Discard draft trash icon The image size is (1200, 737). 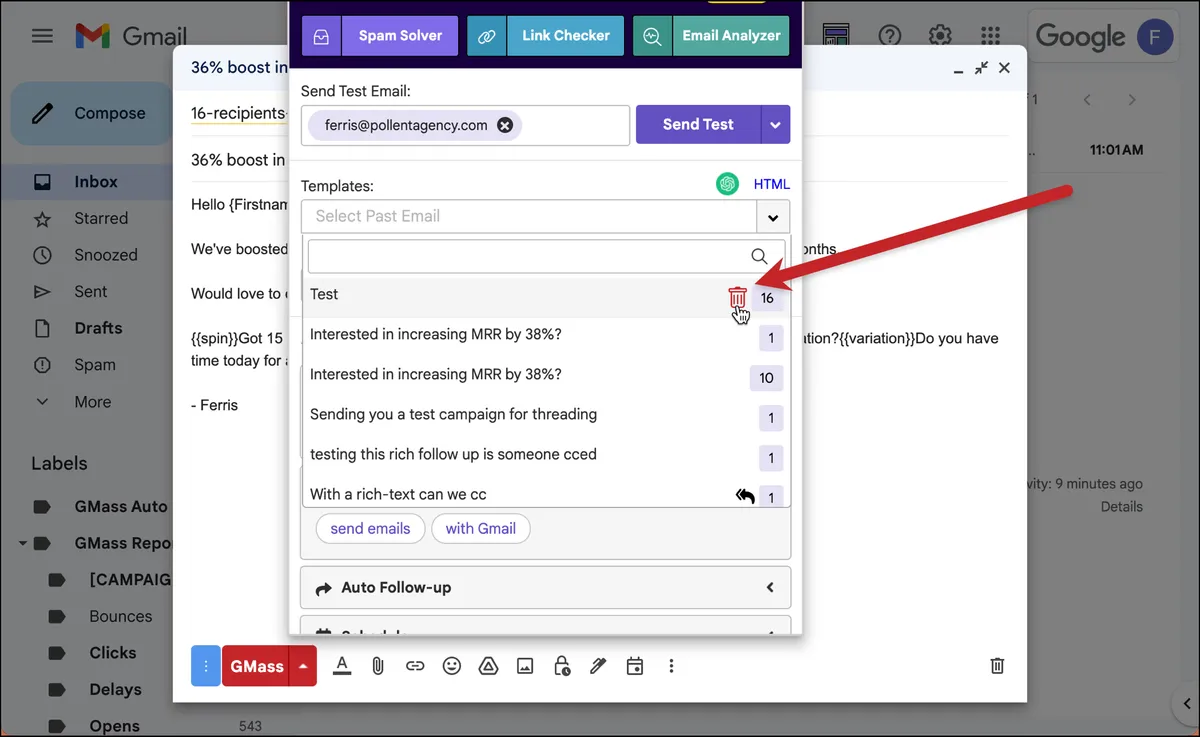(997, 666)
